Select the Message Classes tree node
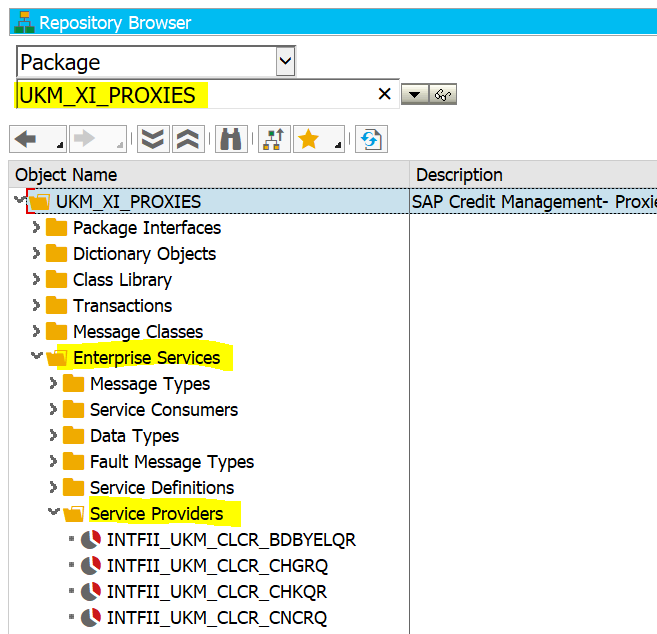 (x=138, y=332)
